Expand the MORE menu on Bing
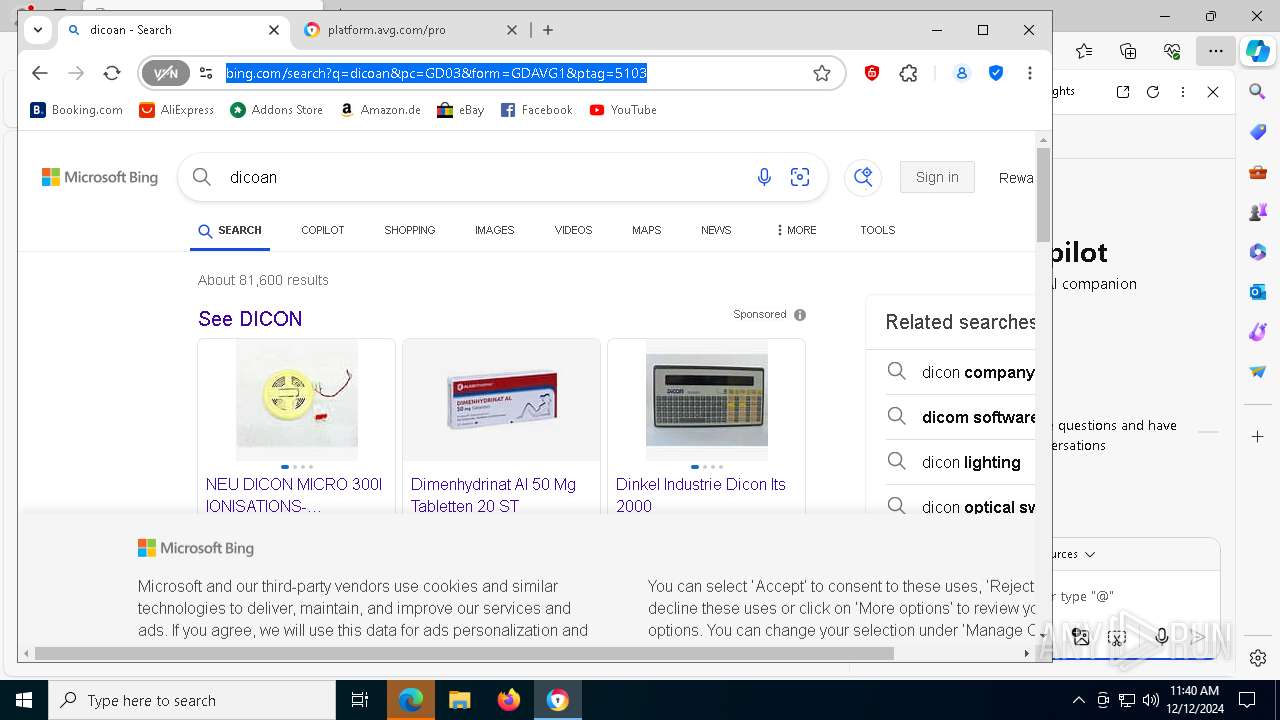Image resolution: width=1280 pixels, height=720 pixels. coord(796,230)
